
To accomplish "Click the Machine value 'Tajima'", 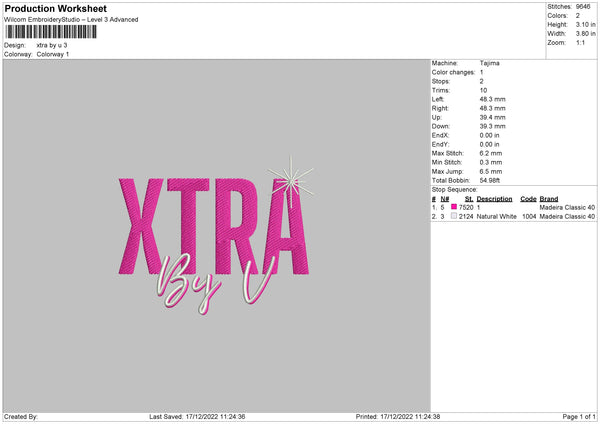I will (489, 63).
